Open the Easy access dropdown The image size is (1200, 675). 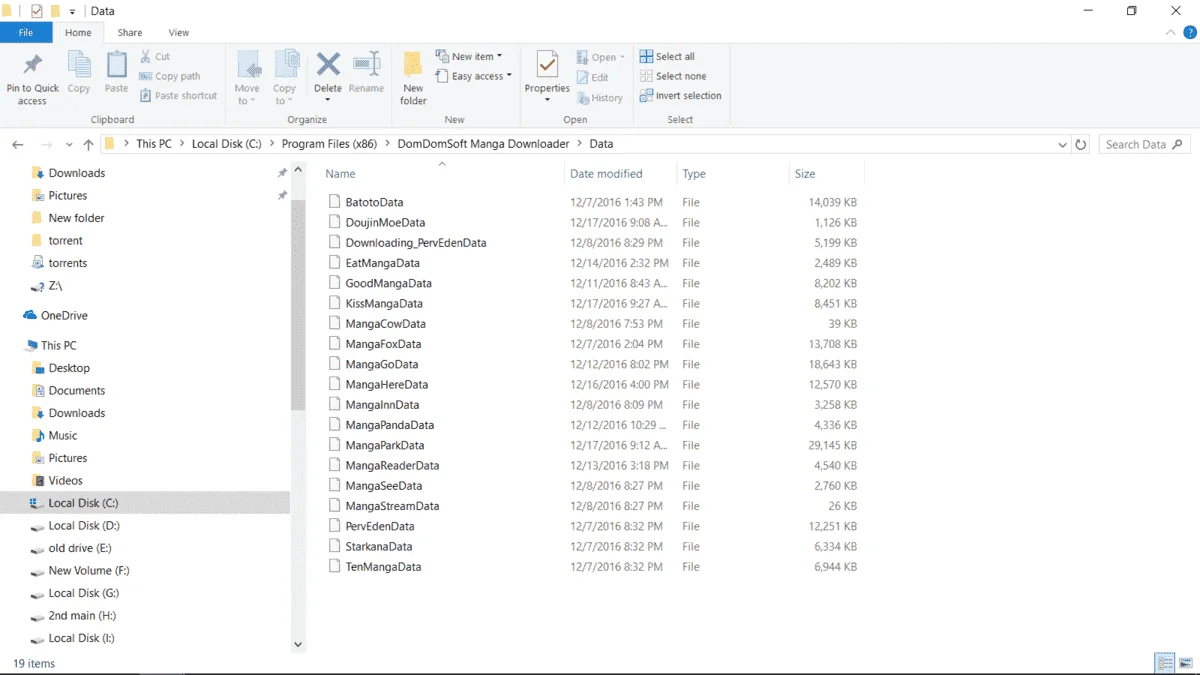(x=473, y=76)
